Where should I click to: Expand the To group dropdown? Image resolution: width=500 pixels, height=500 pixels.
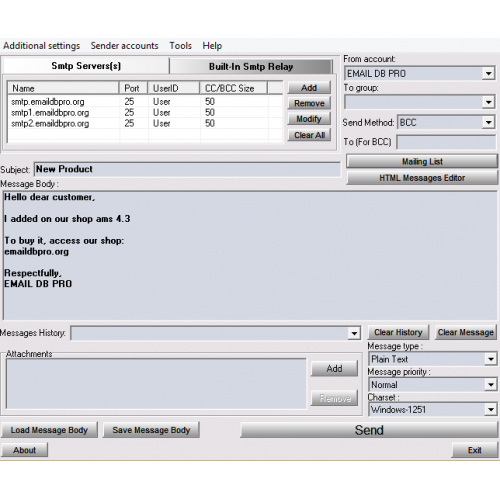point(488,102)
